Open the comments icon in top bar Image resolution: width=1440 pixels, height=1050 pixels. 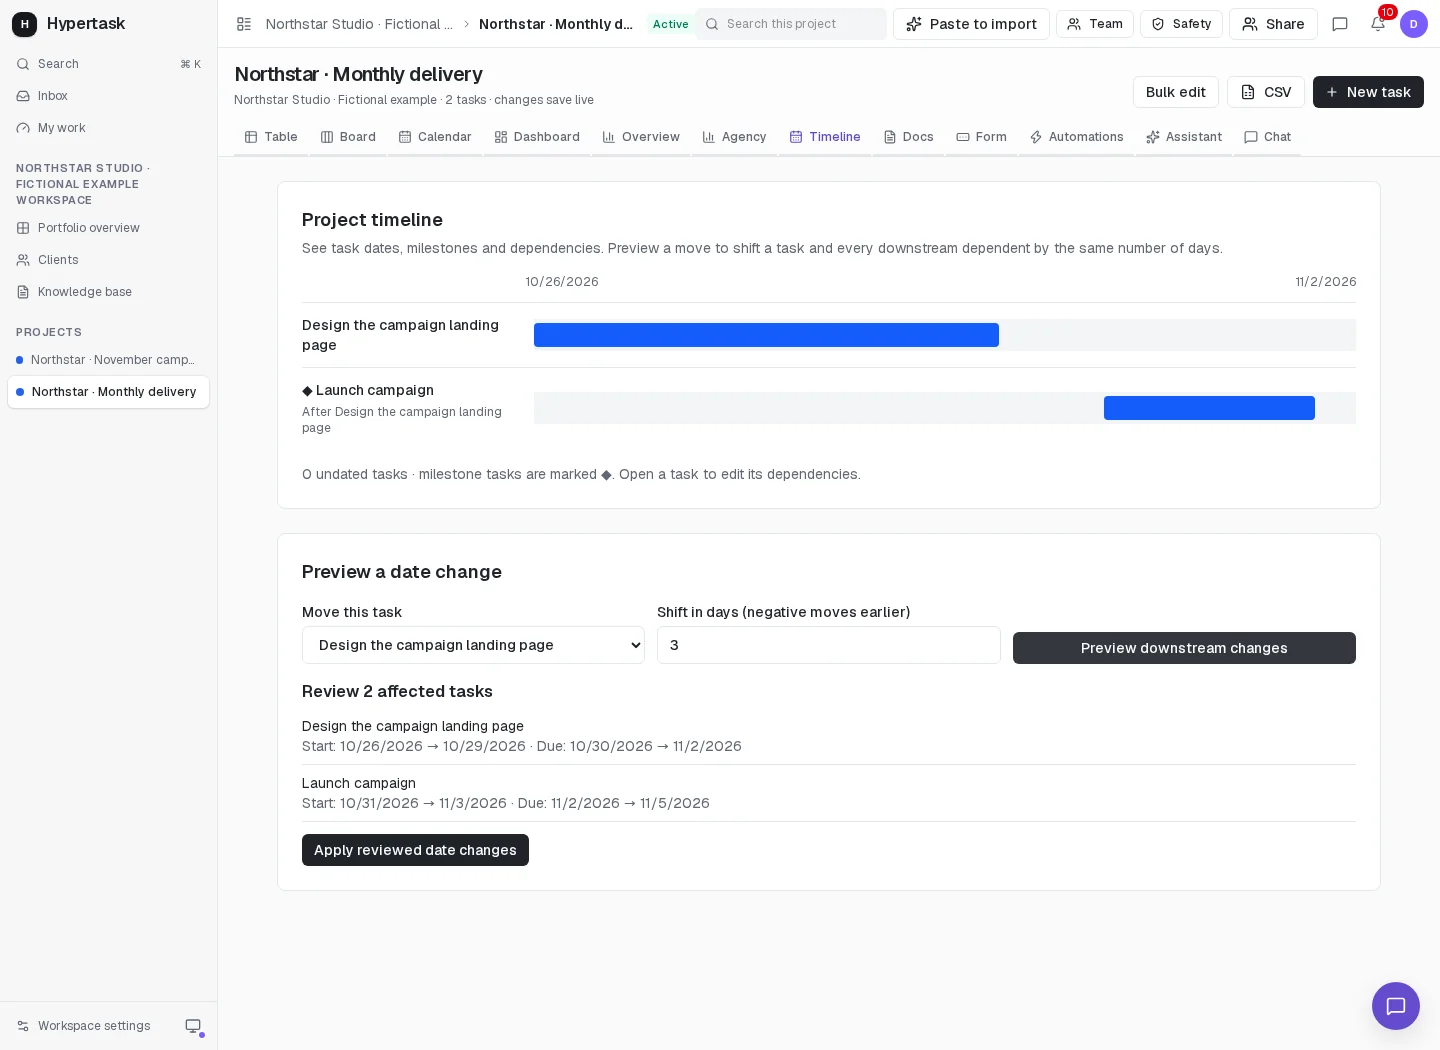[1340, 24]
